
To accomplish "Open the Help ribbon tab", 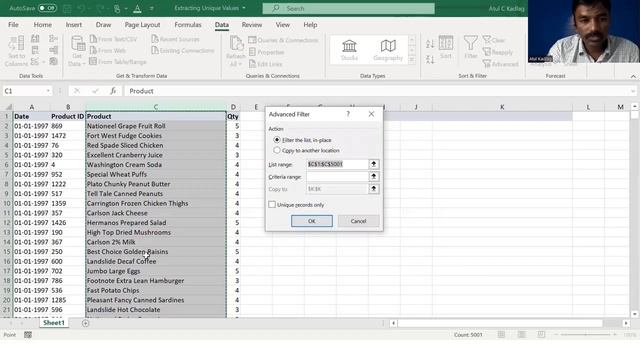I will 310,24.
